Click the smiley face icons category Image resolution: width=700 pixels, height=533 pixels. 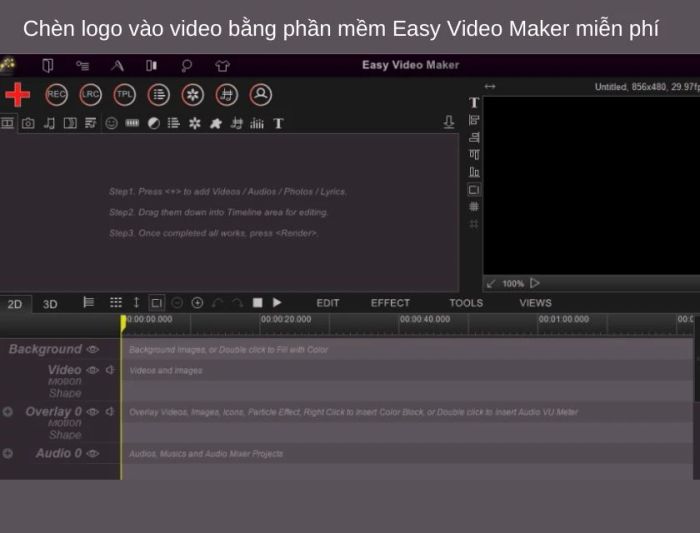(111, 123)
